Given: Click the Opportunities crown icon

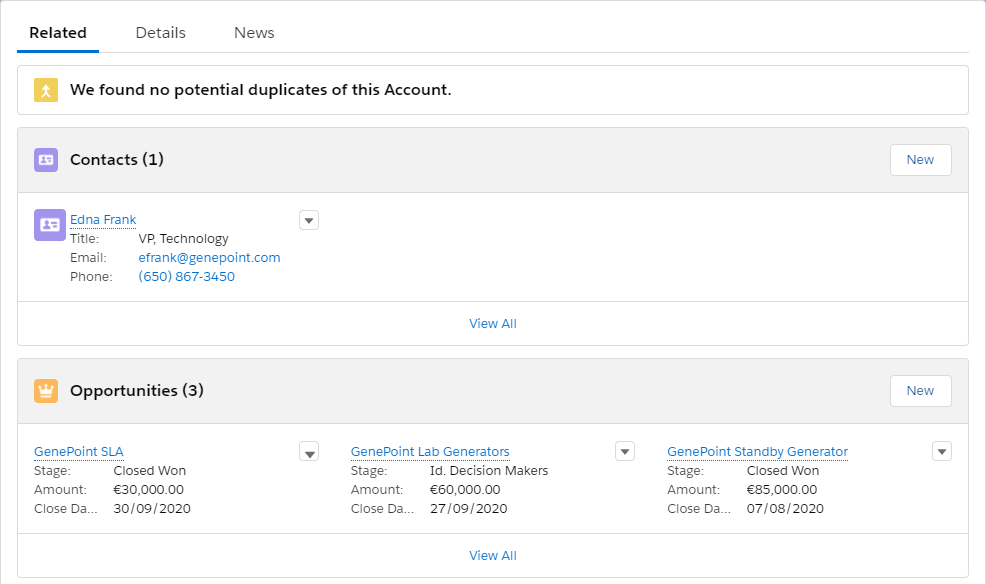Looking at the screenshot, I should click(46, 391).
